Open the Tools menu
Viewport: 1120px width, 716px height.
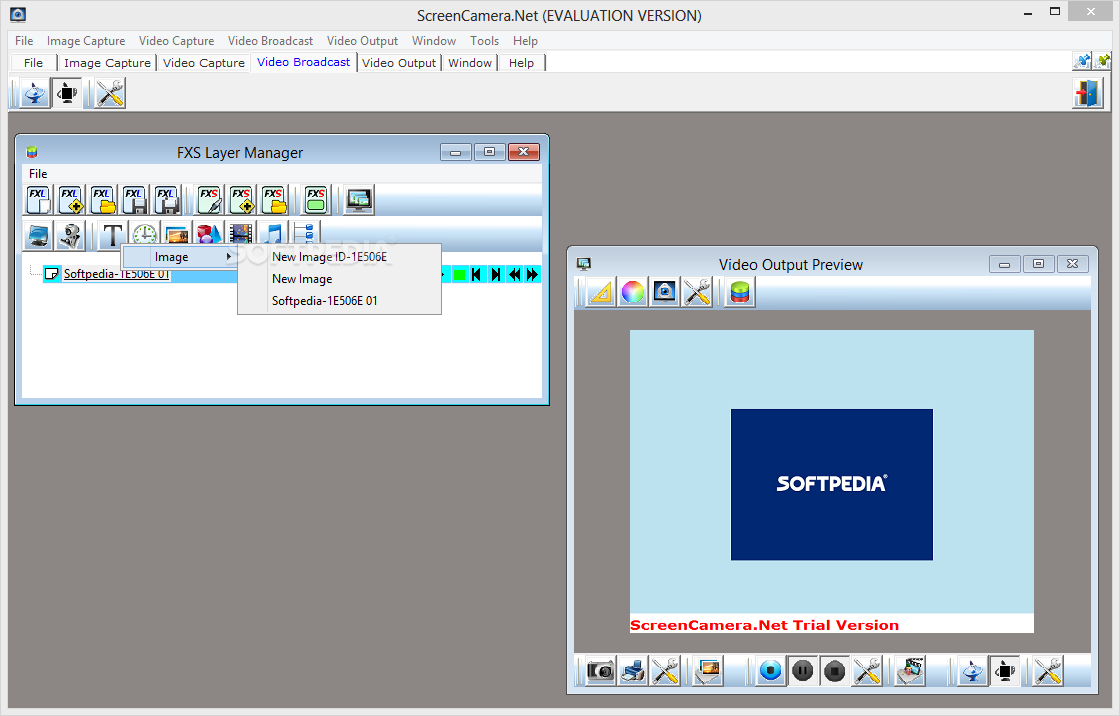[x=484, y=41]
